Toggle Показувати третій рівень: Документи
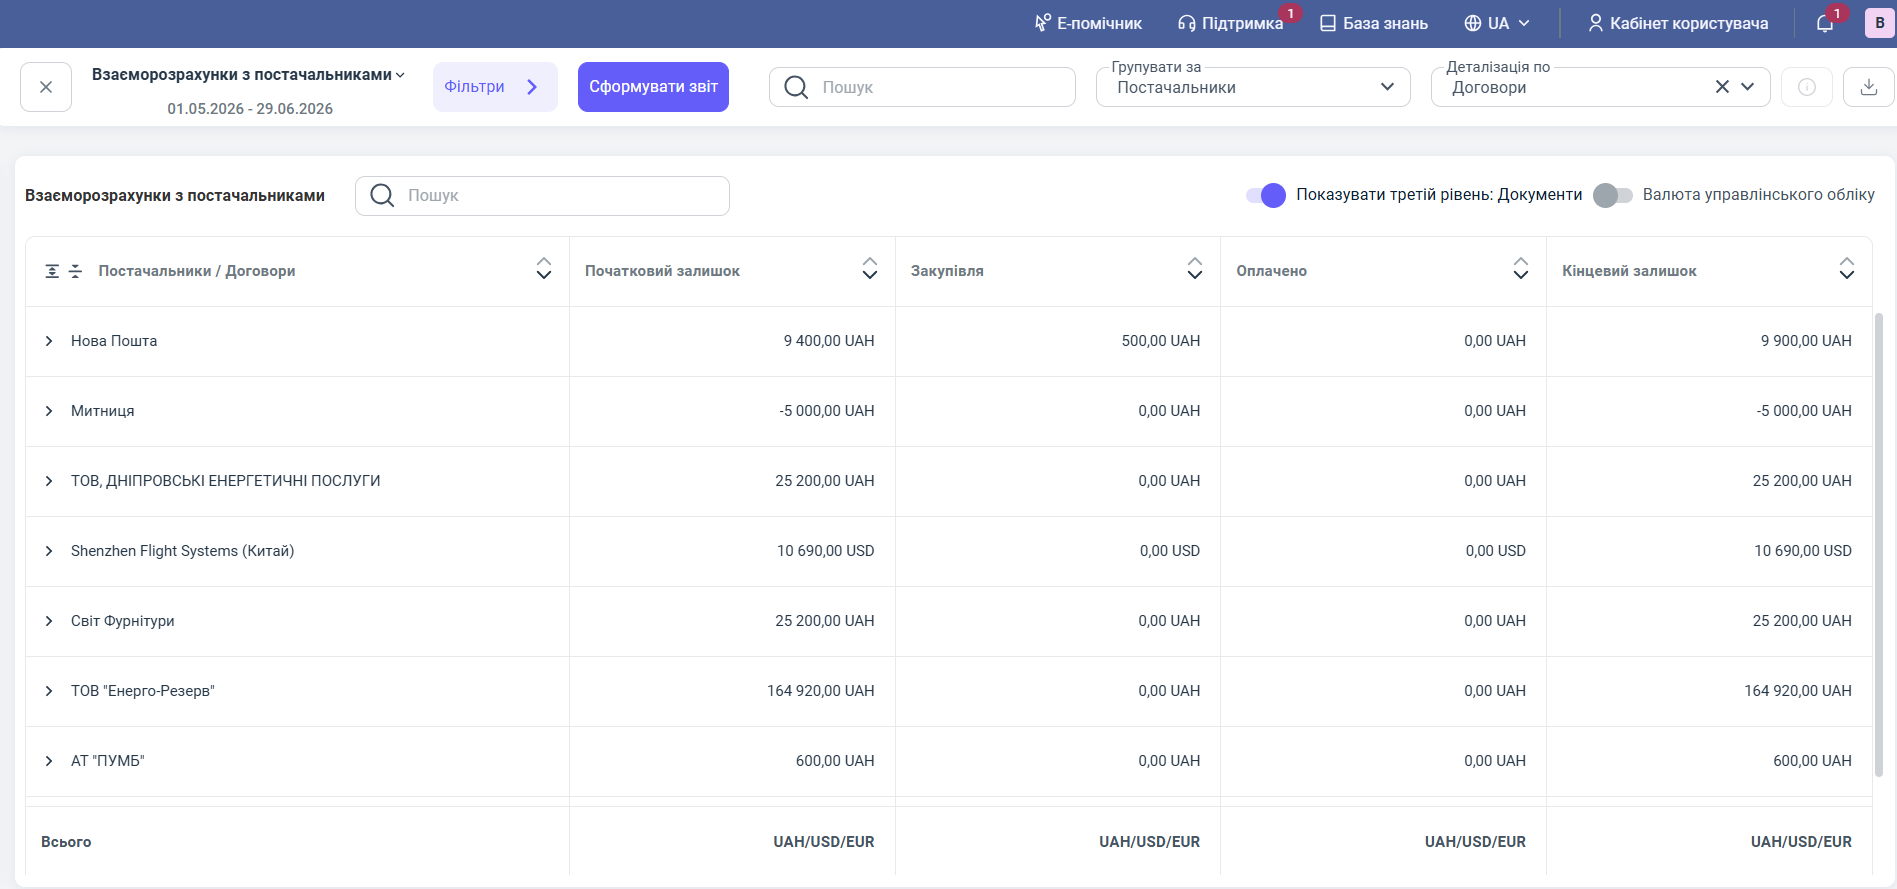The height and width of the screenshot is (889, 1897). pos(1266,195)
